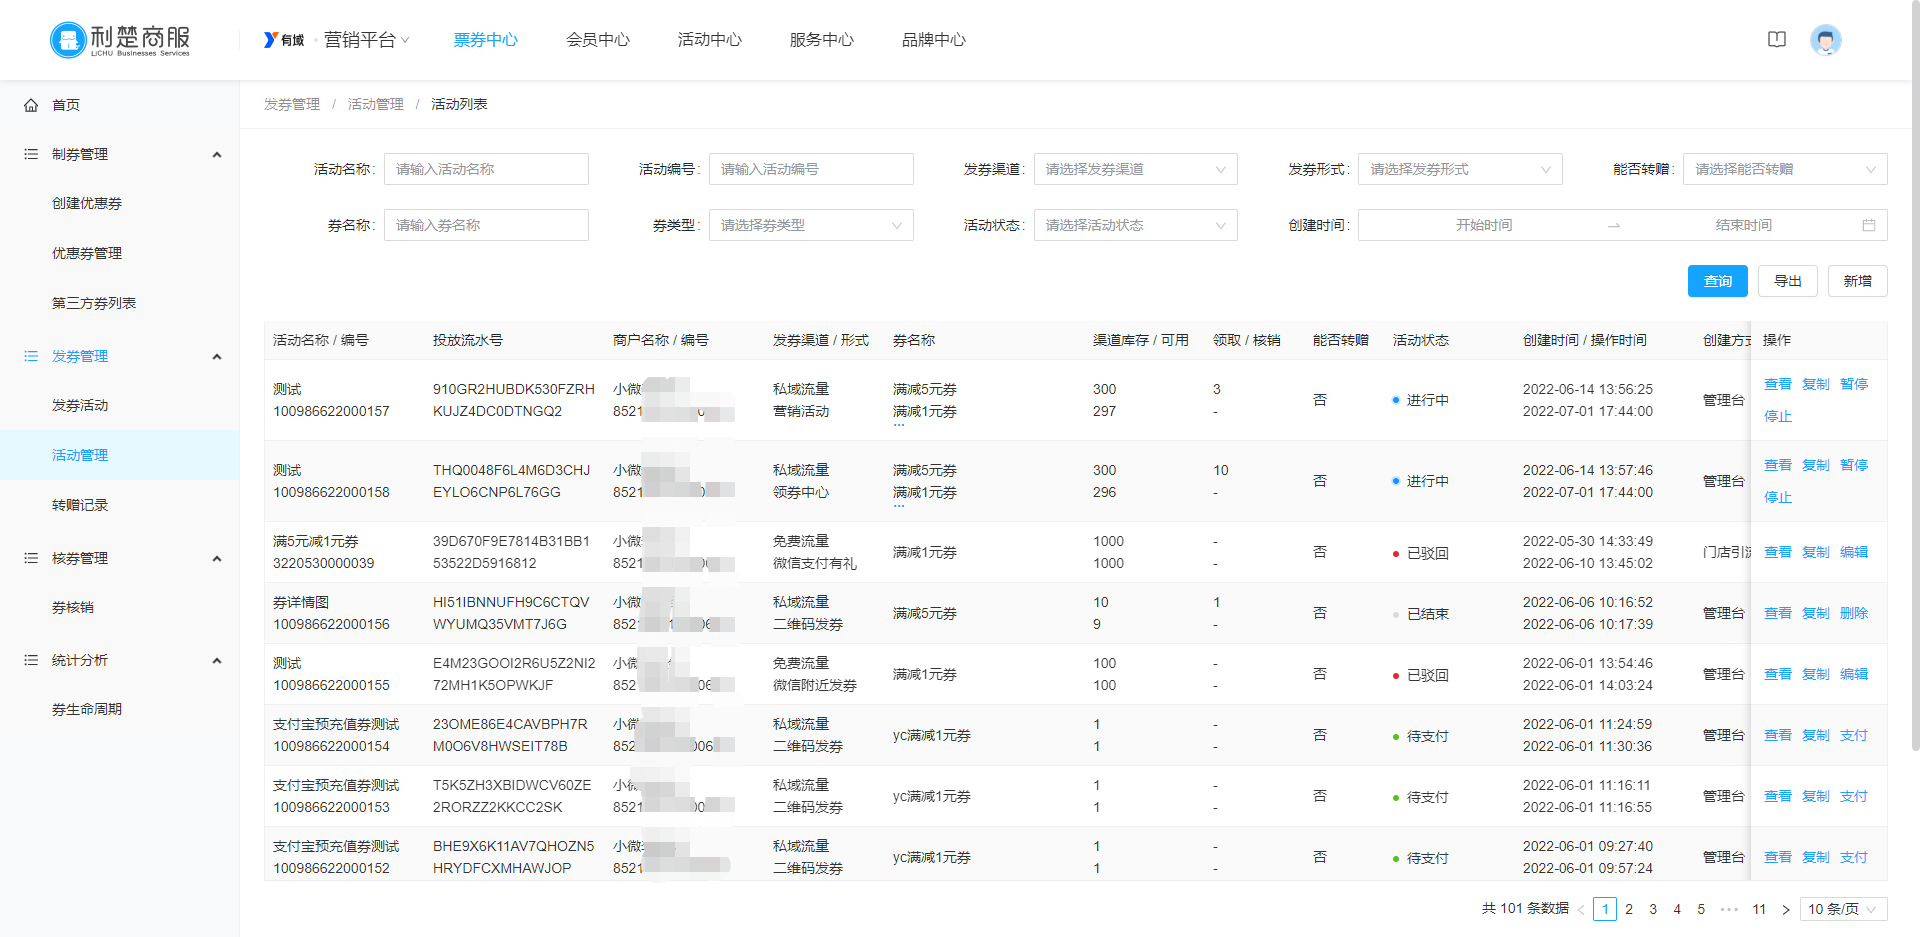
Task: Open the user avatar menu
Action: [x=1826, y=40]
